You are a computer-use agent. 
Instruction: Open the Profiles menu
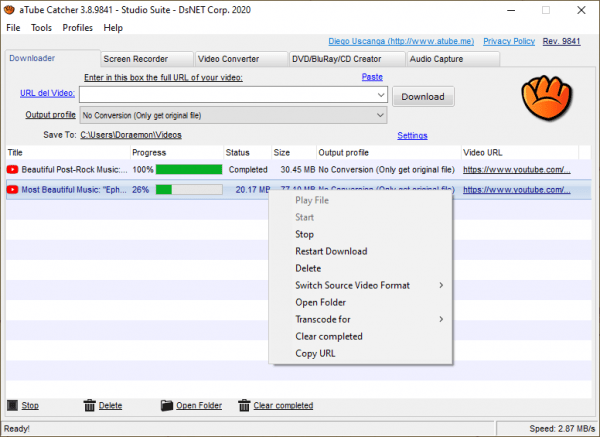pyautogui.click(x=78, y=28)
